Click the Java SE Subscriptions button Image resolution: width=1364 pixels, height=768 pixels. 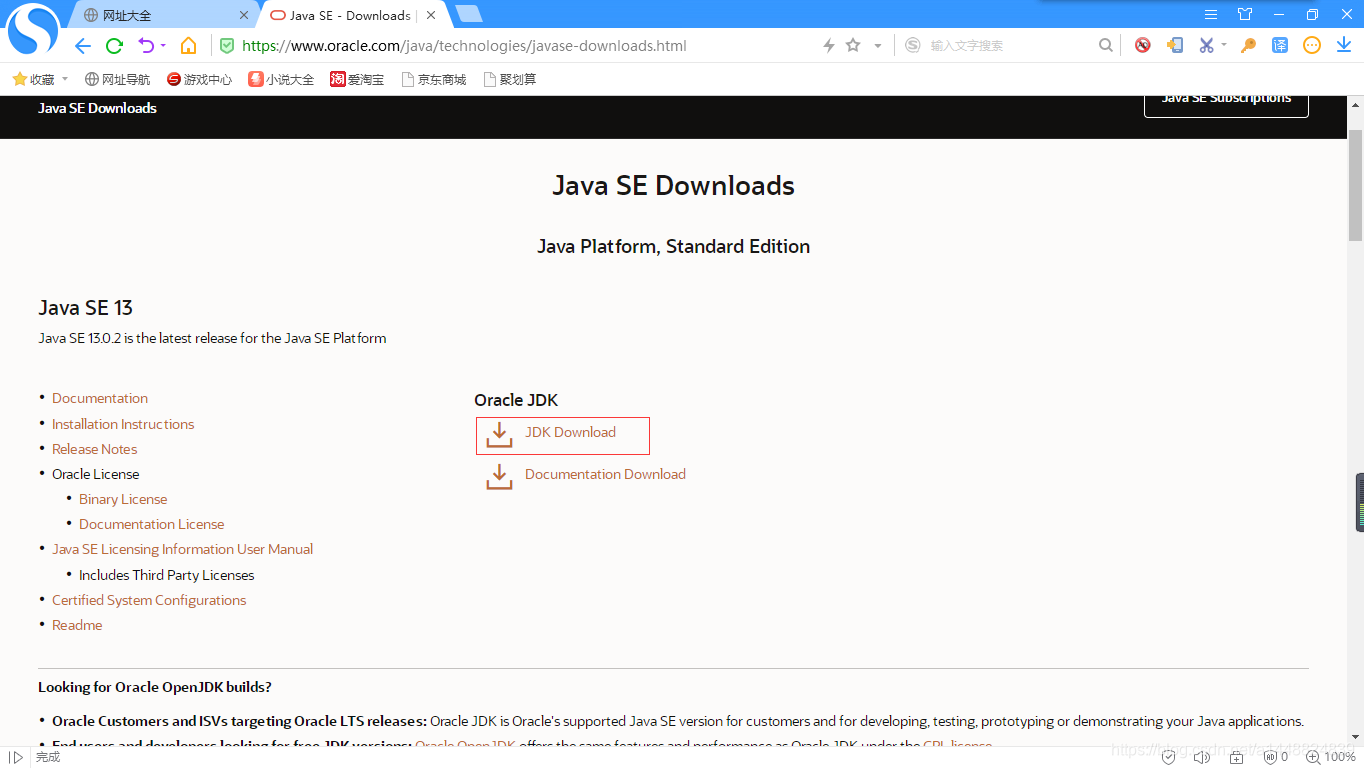click(1226, 101)
